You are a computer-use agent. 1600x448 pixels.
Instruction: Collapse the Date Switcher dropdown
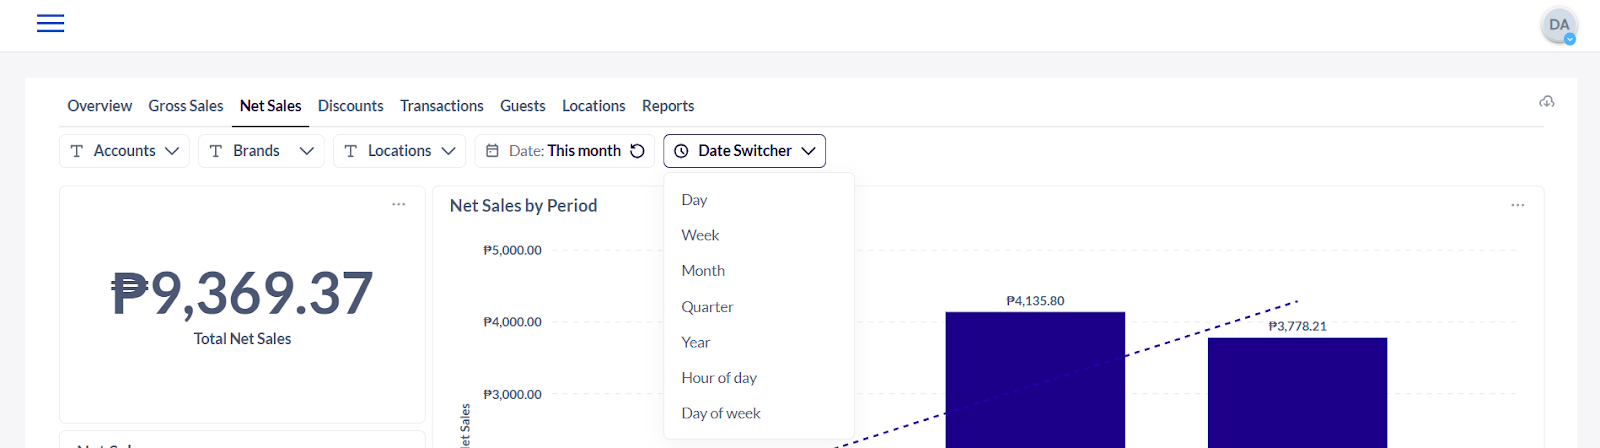(744, 151)
